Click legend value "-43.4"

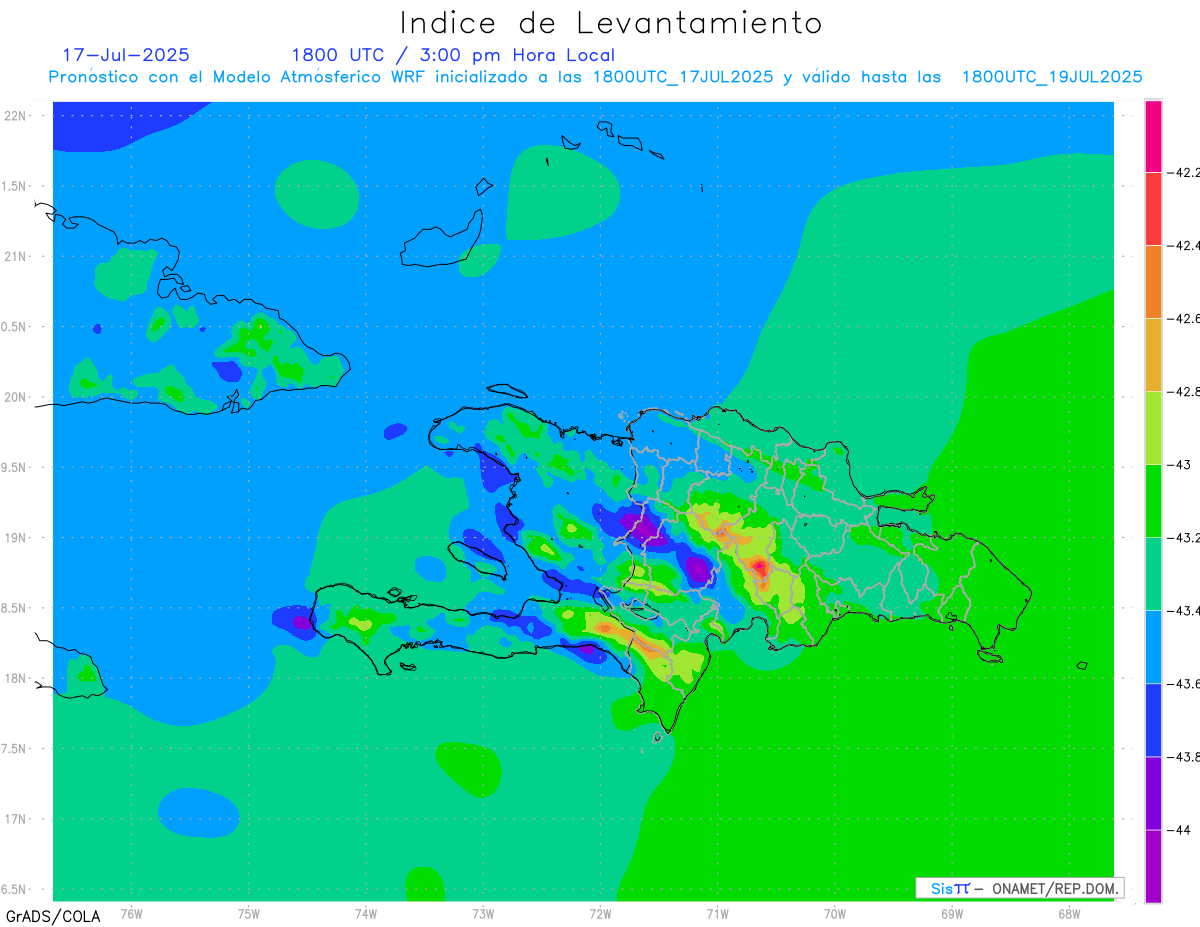[x=1184, y=610]
